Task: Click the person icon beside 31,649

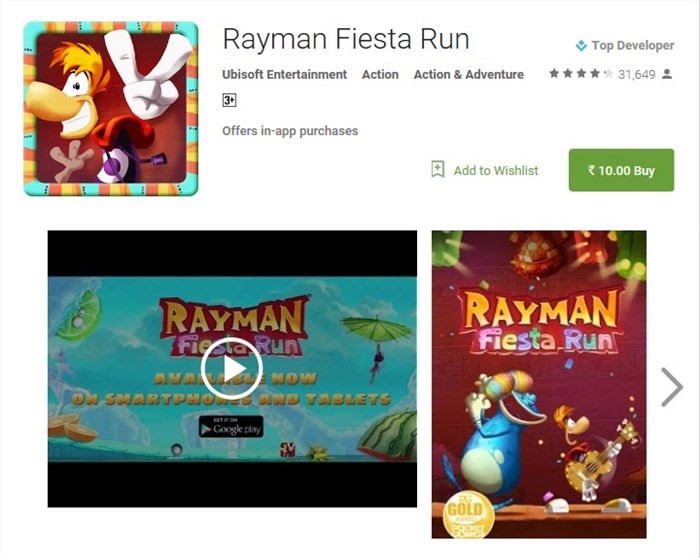Action: coord(667,74)
